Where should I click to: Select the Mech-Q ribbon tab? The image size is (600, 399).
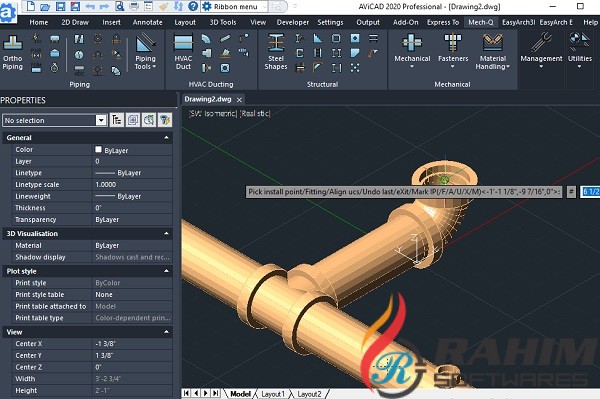[481, 22]
